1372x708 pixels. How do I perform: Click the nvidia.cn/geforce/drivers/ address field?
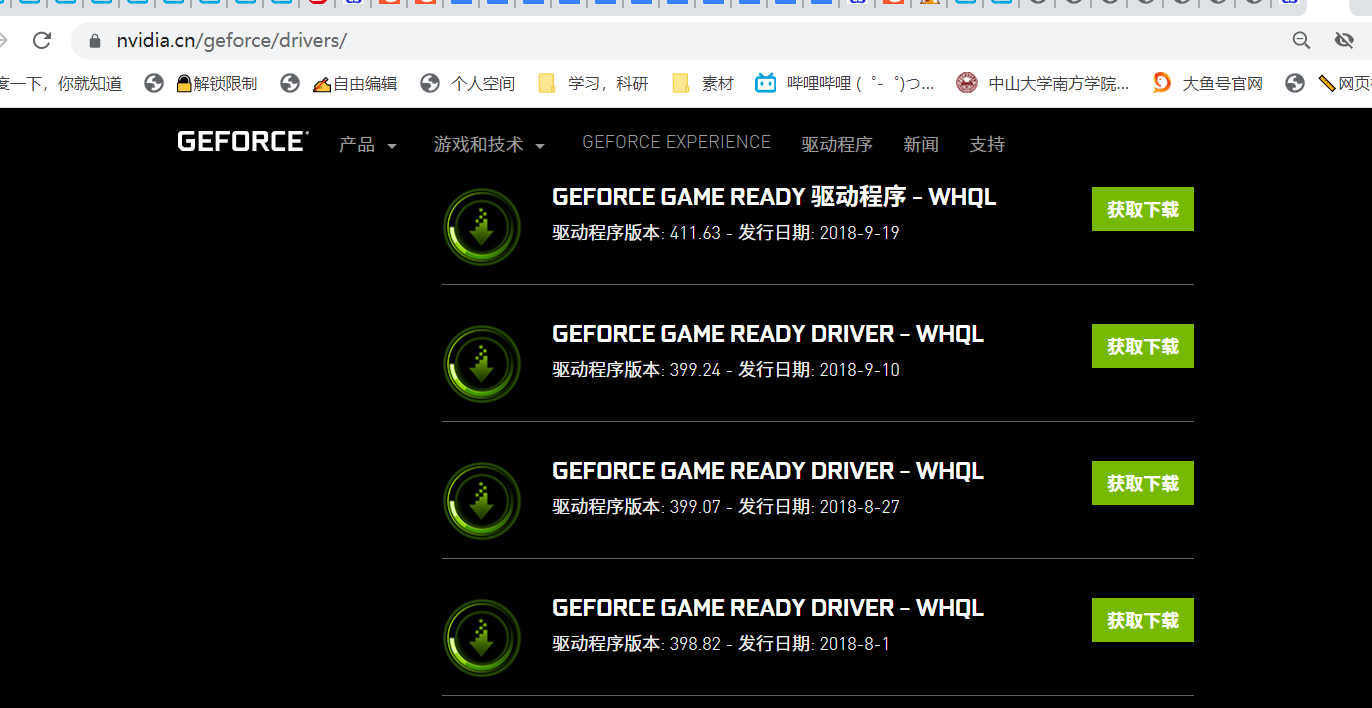[232, 41]
